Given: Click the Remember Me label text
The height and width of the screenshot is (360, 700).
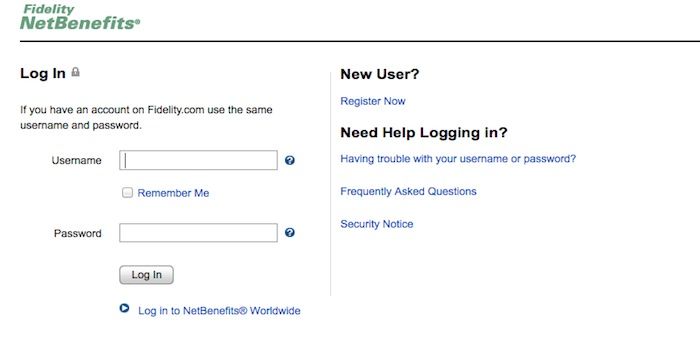Looking at the screenshot, I should click(x=173, y=193).
